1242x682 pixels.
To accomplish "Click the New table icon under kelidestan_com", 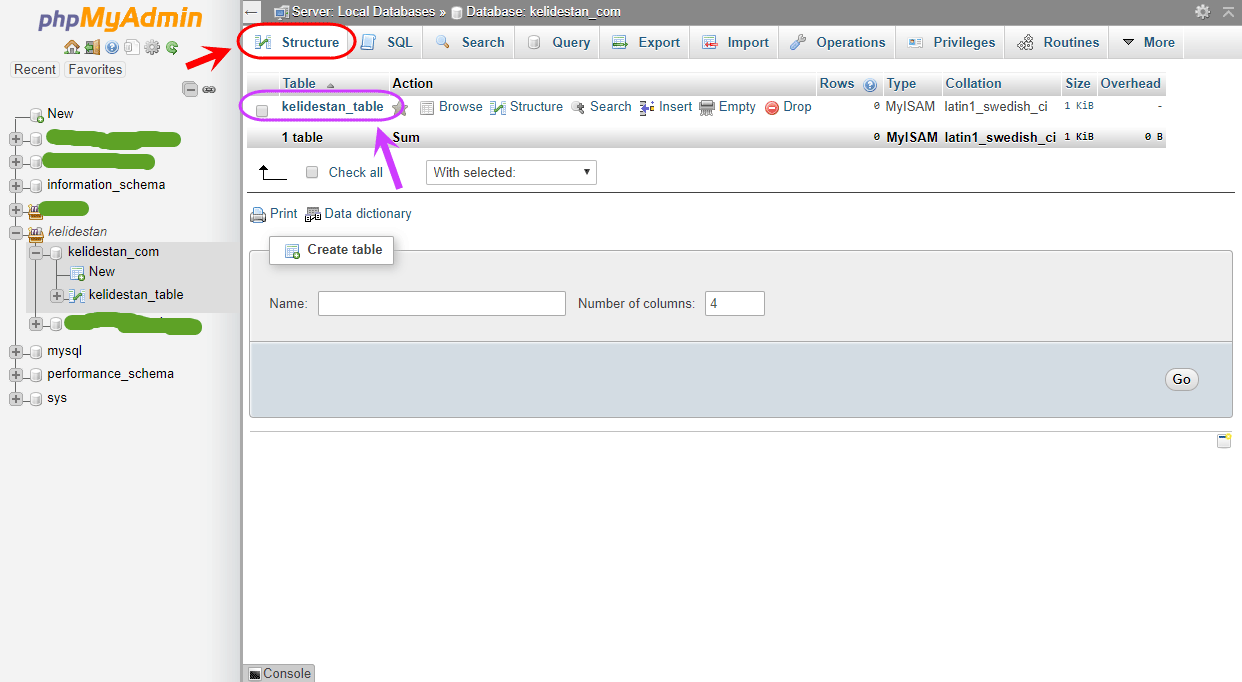I will [x=77, y=273].
